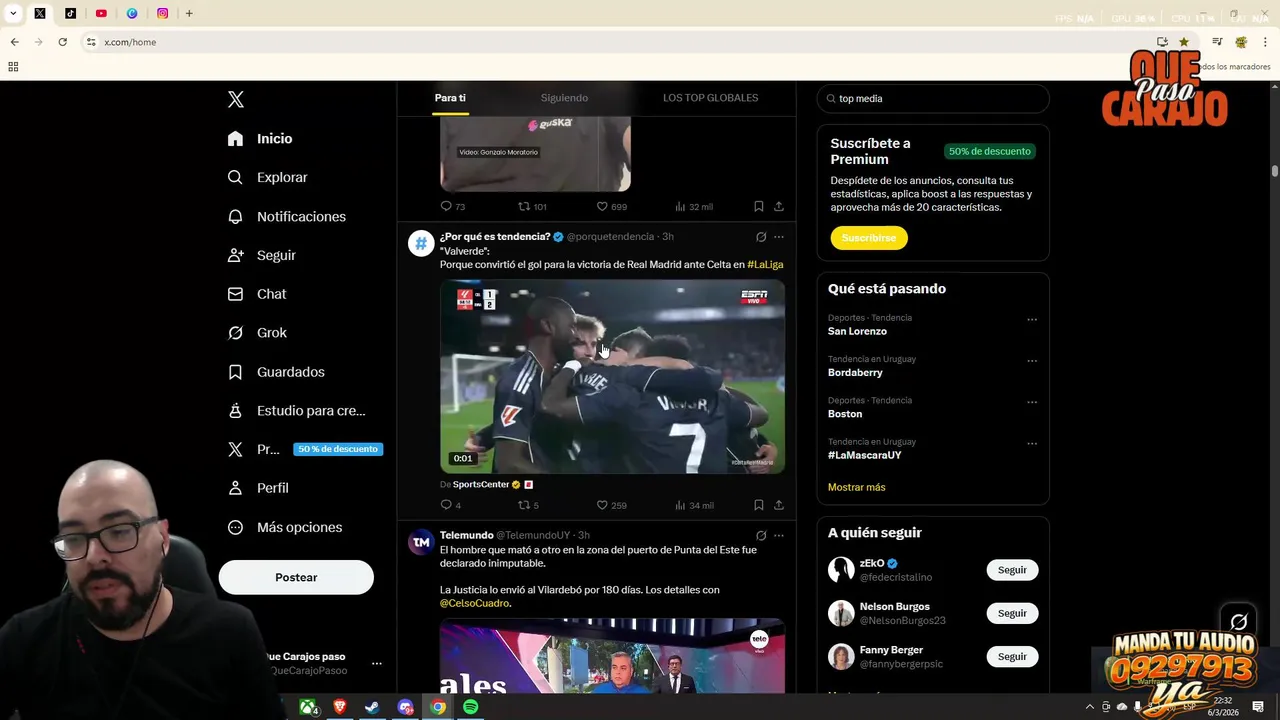
Task: Open #LaMascaraUY trend
Action: (865, 455)
